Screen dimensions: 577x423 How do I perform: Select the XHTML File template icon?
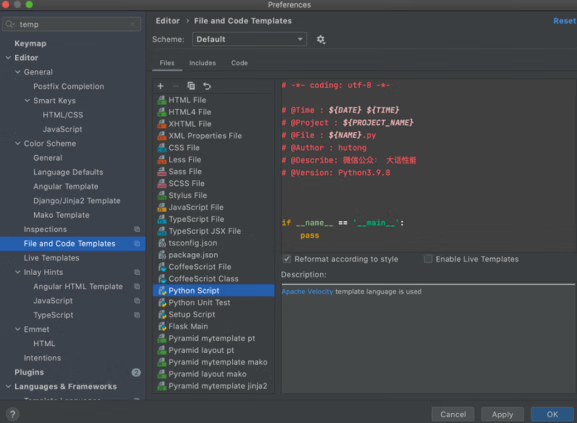point(162,124)
